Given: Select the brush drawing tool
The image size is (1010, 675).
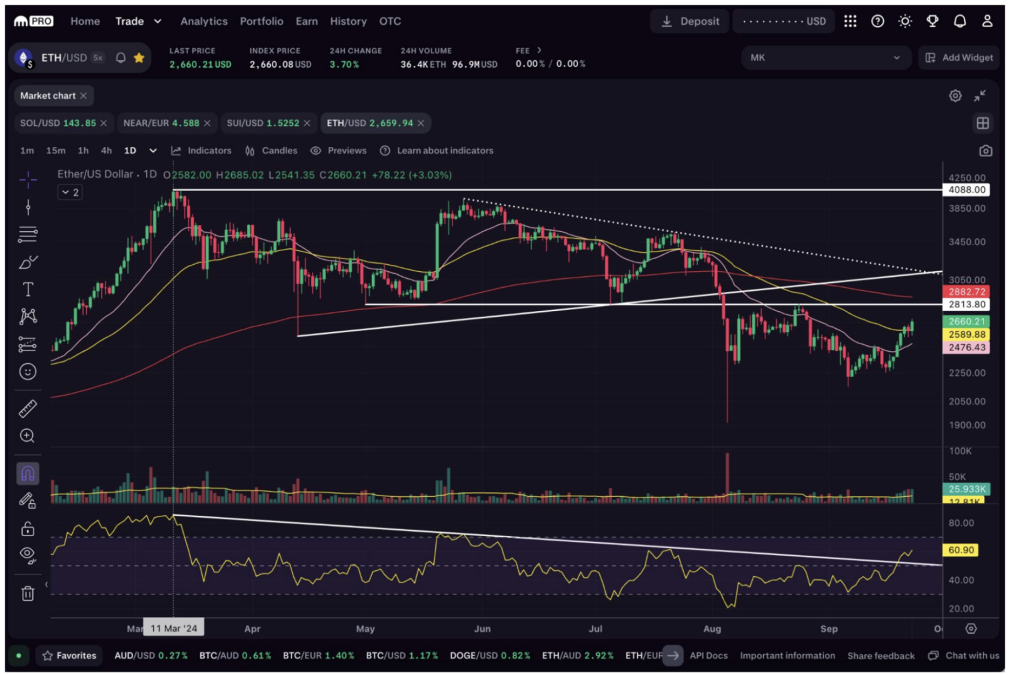Looking at the screenshot, I should tap(28, 262).
